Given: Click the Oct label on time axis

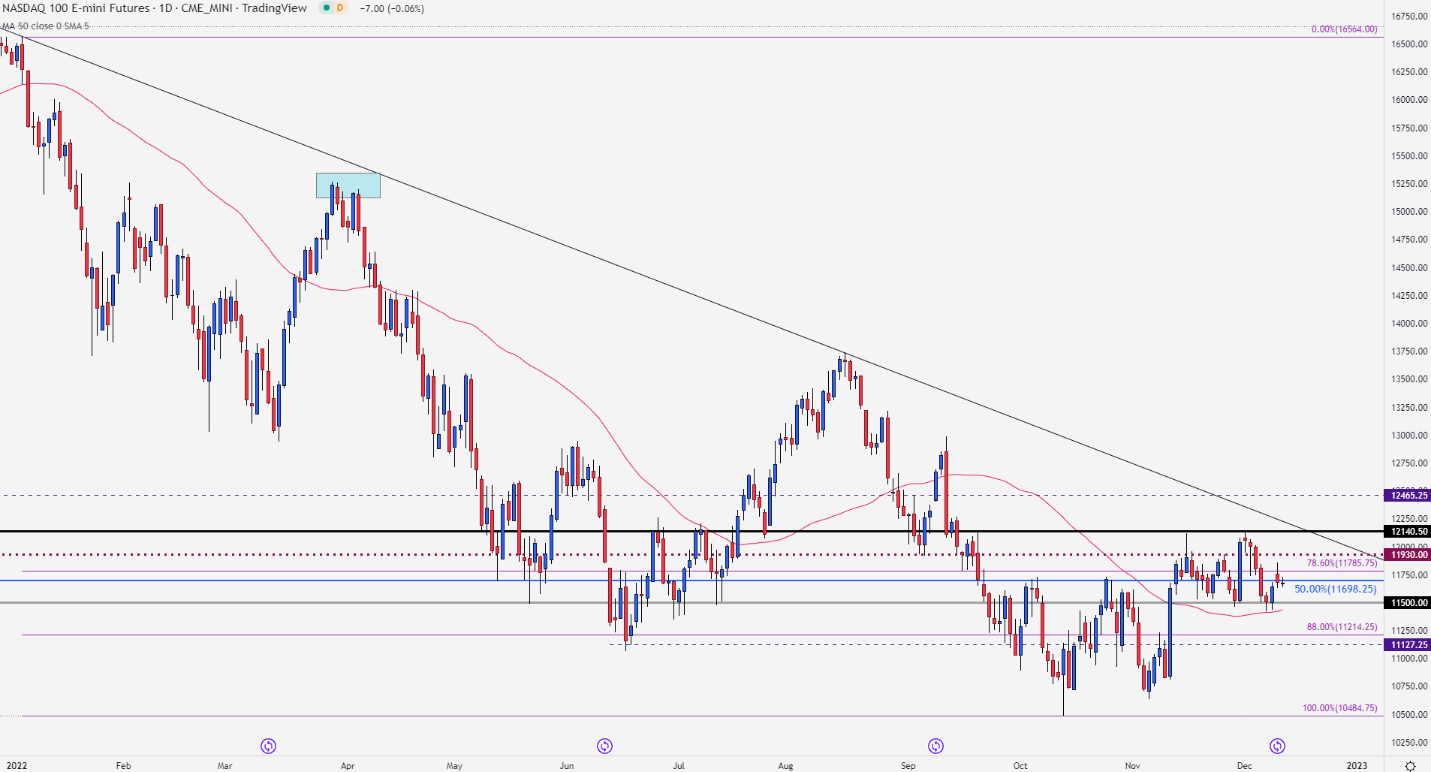Looking at the screenshot, I should (x=1019, y=765).
